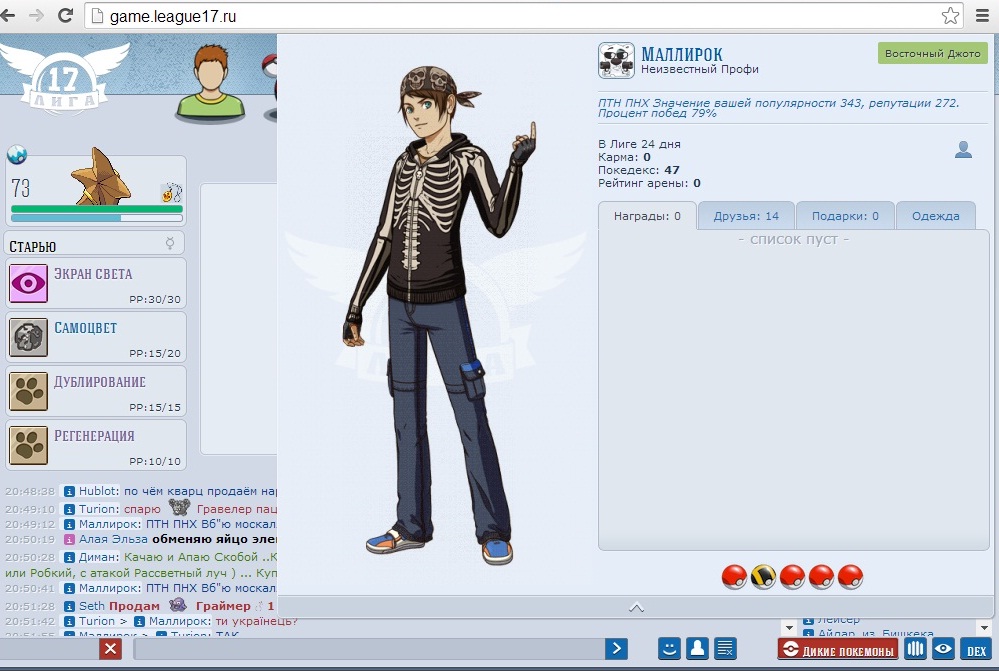999x671 pixels.
Task: Open the Chrome hamburger menu
Action: coord(982,15)
